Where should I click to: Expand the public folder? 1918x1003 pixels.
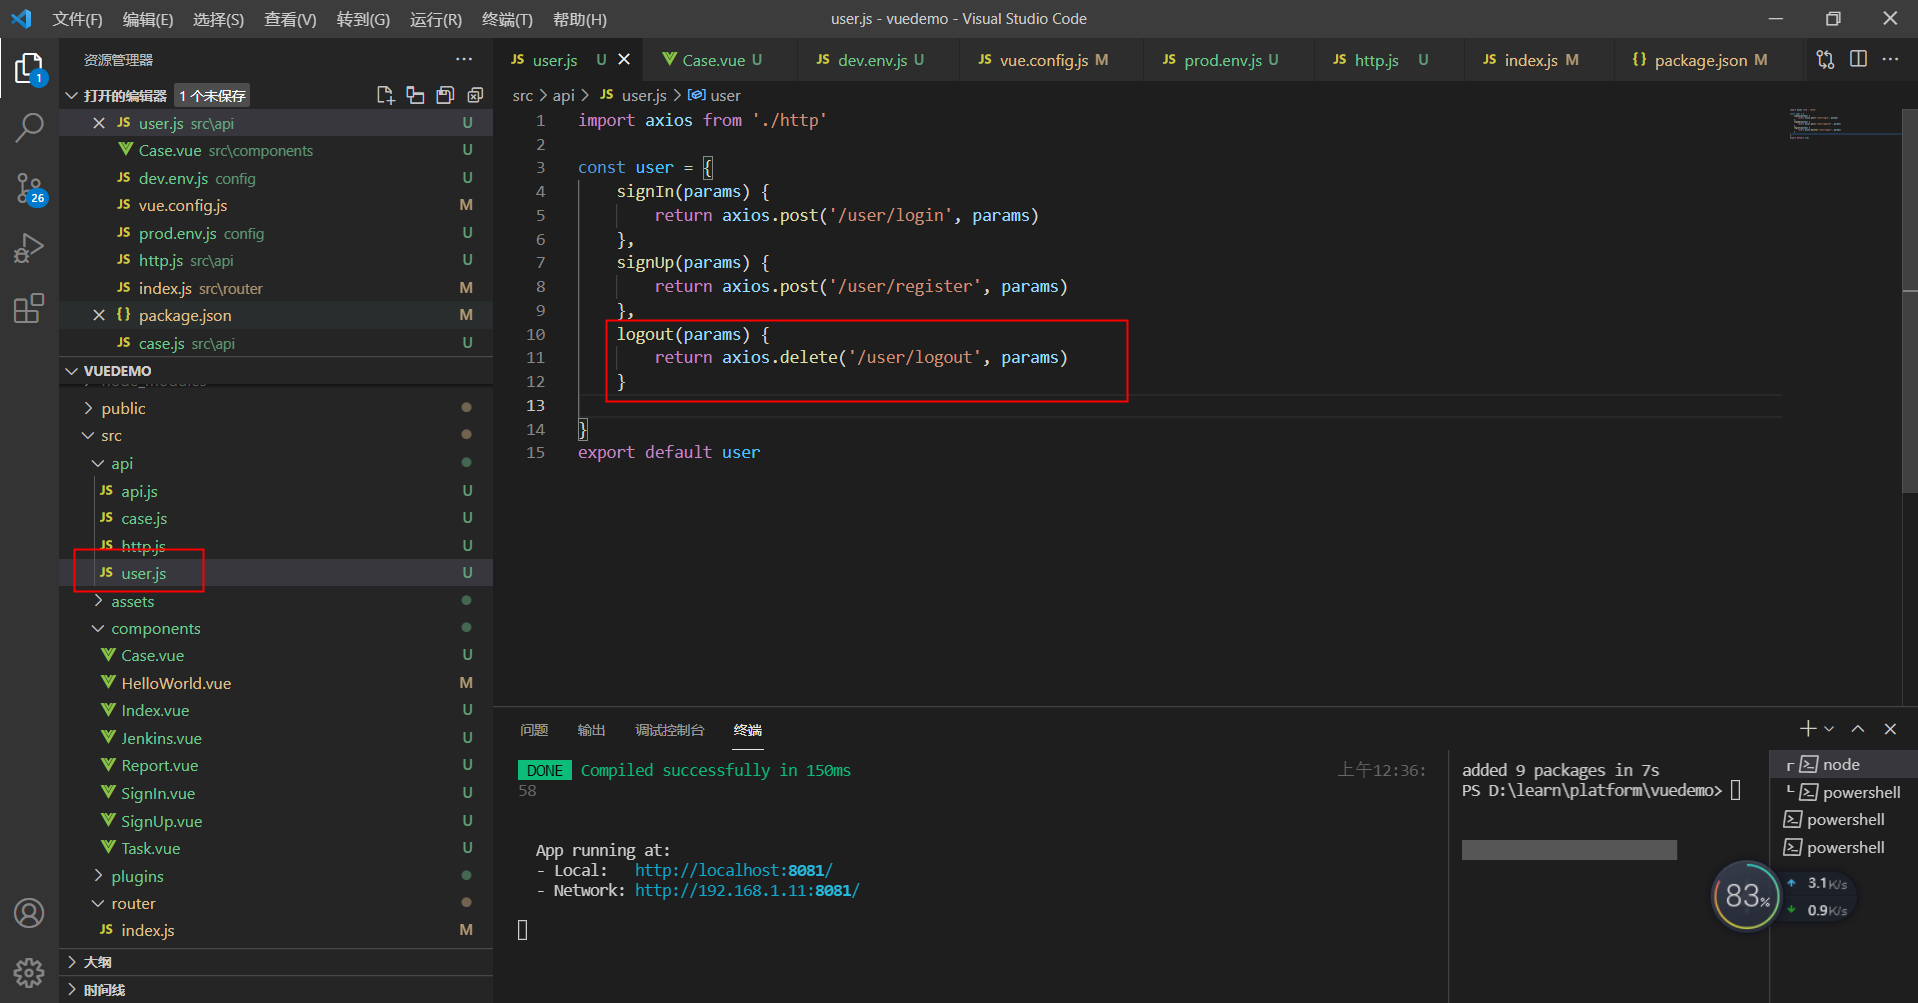pyautogui.click(x=123, y=408)
